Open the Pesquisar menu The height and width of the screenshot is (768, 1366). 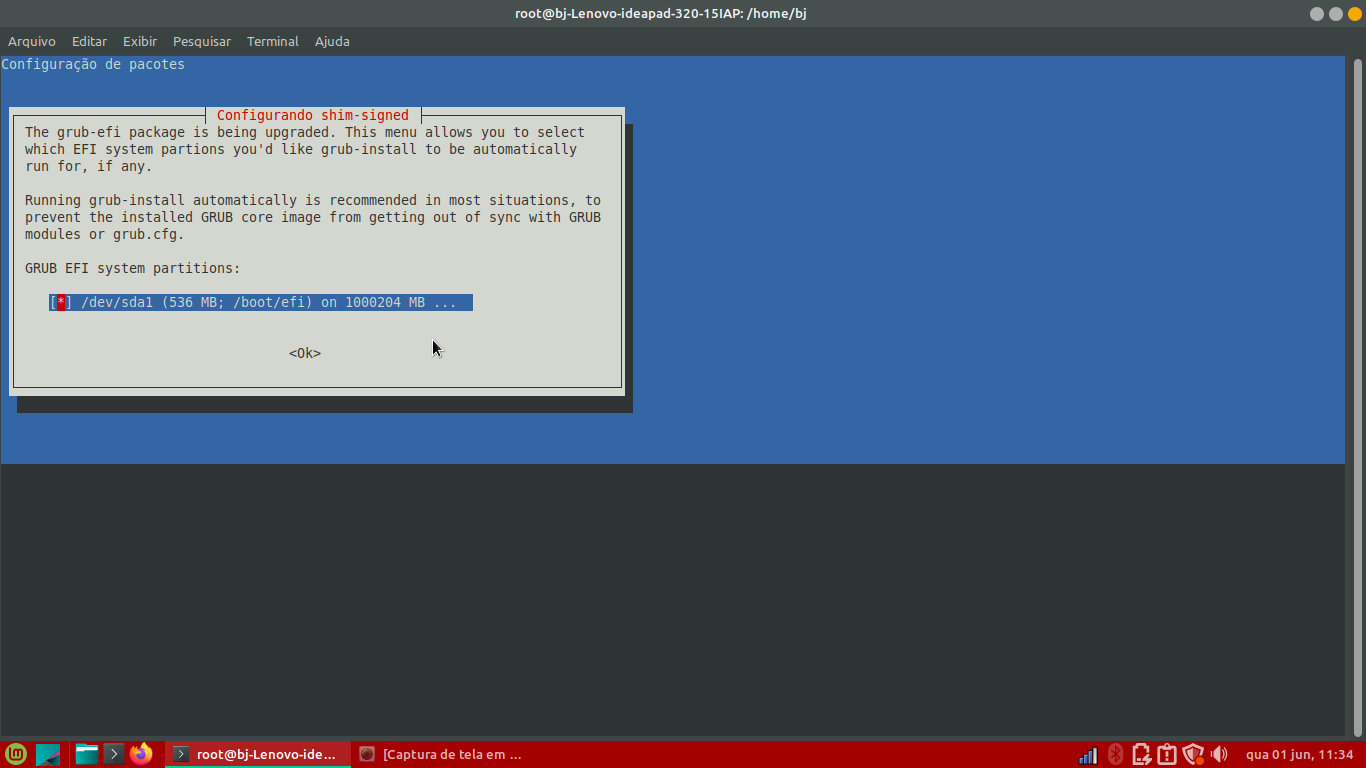[x=201, y=41]
